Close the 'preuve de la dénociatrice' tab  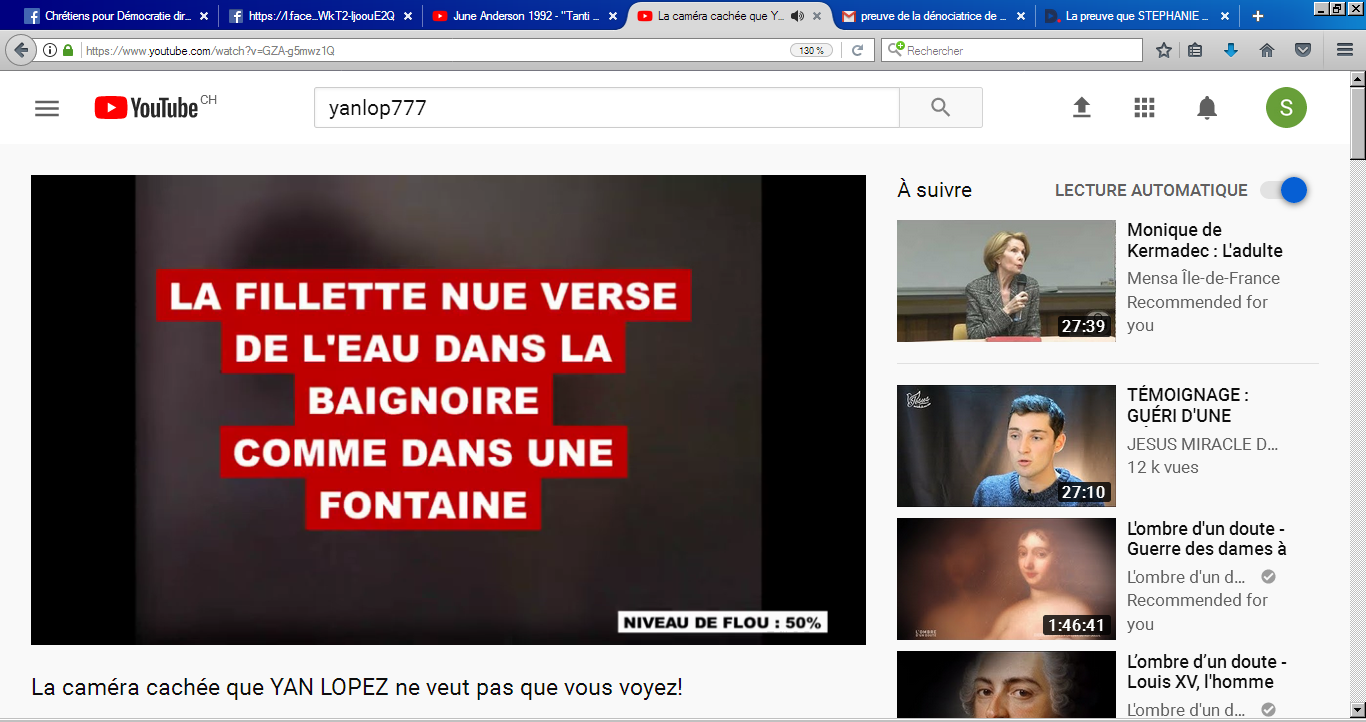1020,16
